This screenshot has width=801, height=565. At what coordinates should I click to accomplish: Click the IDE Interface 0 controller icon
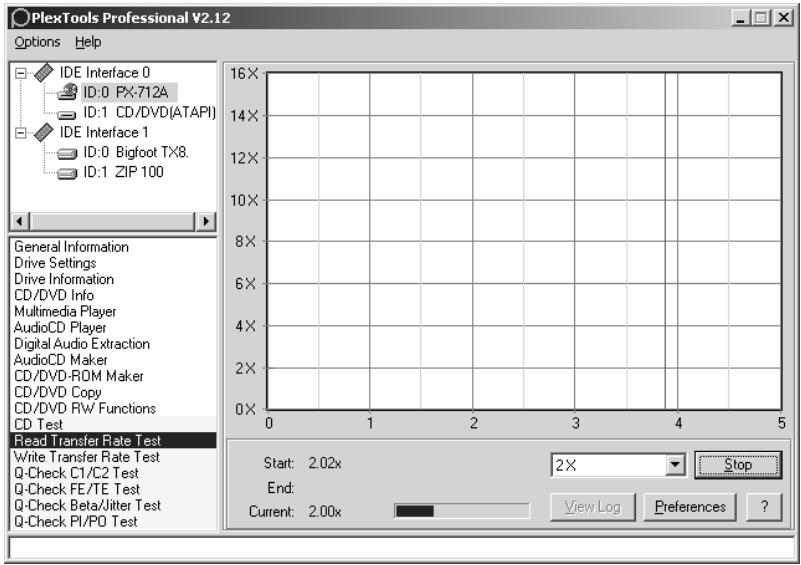pos(44,73)
